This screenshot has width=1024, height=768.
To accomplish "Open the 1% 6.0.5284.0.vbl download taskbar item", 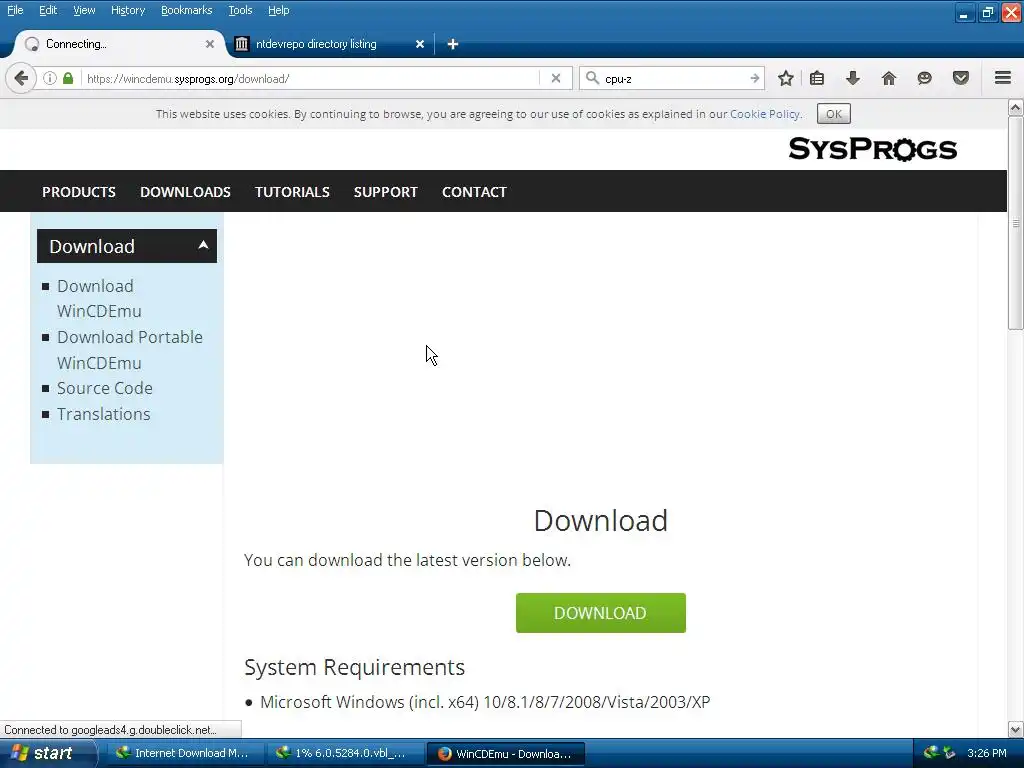I will click(x=345, y=753).
